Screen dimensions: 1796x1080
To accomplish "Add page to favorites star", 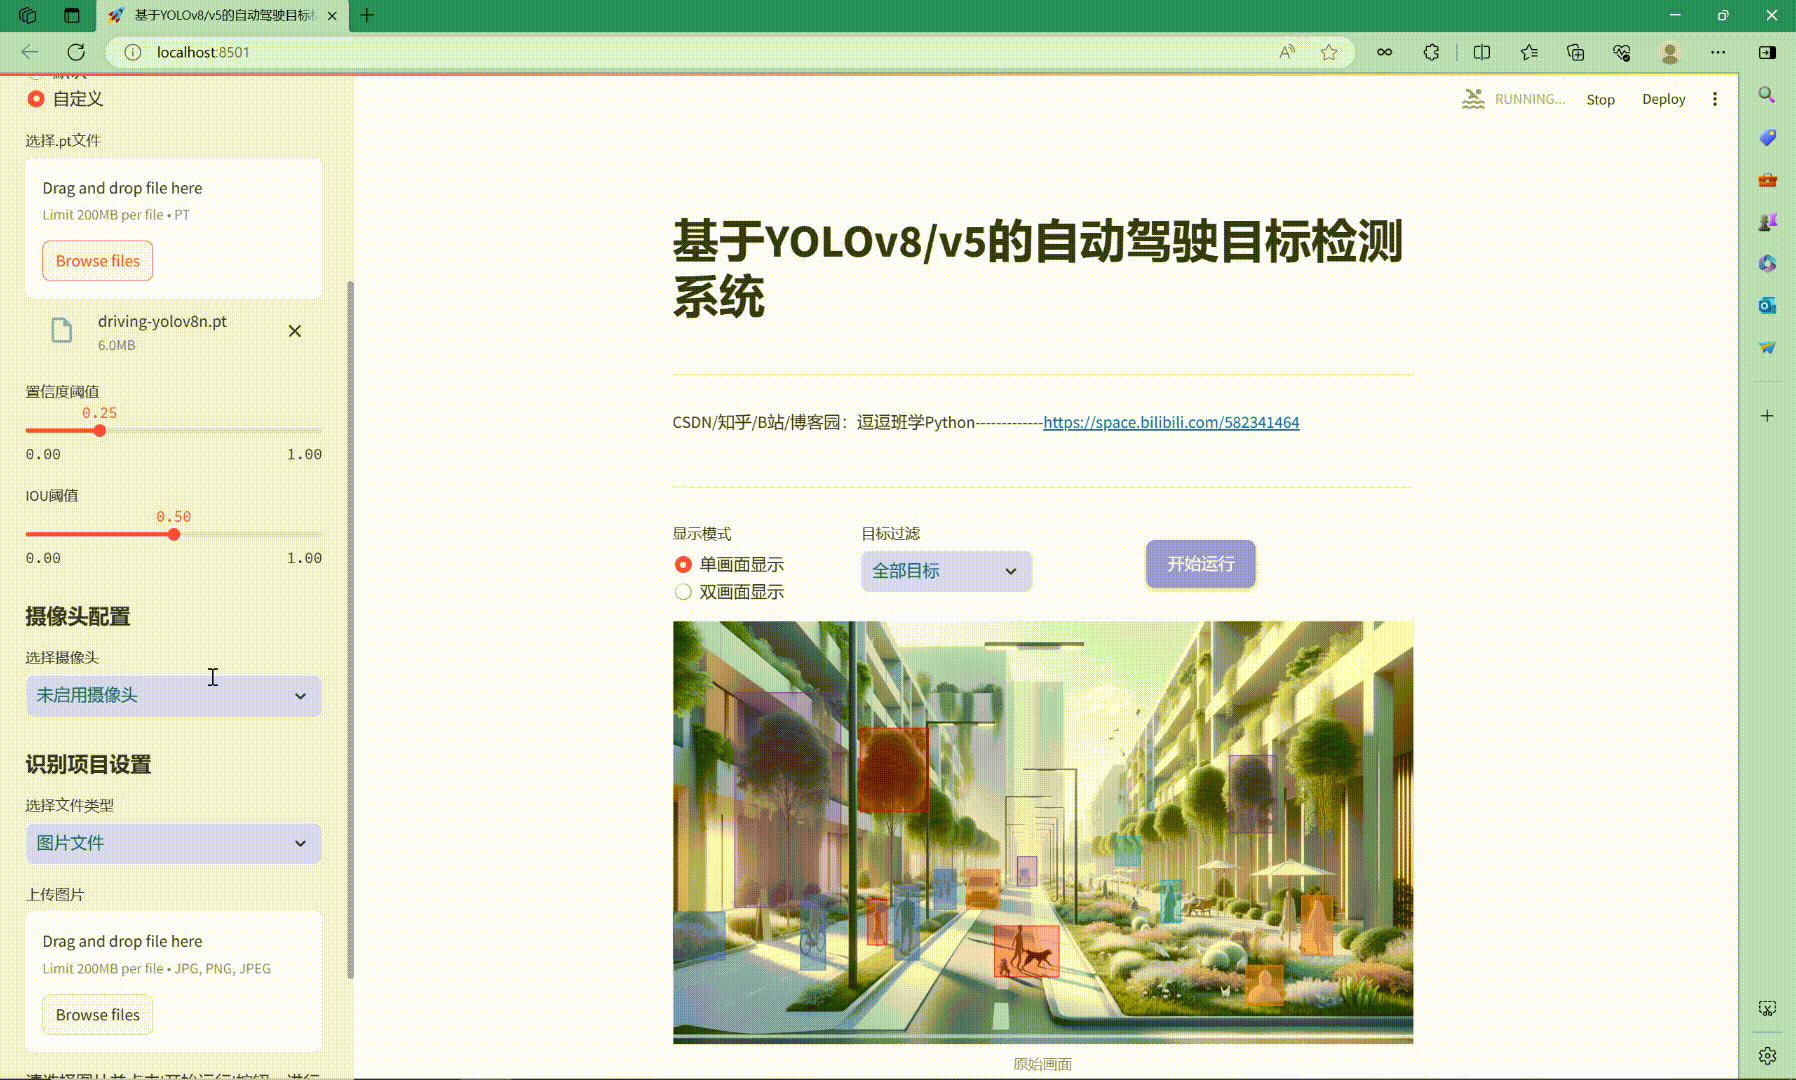I will (x=1329, y=52).
